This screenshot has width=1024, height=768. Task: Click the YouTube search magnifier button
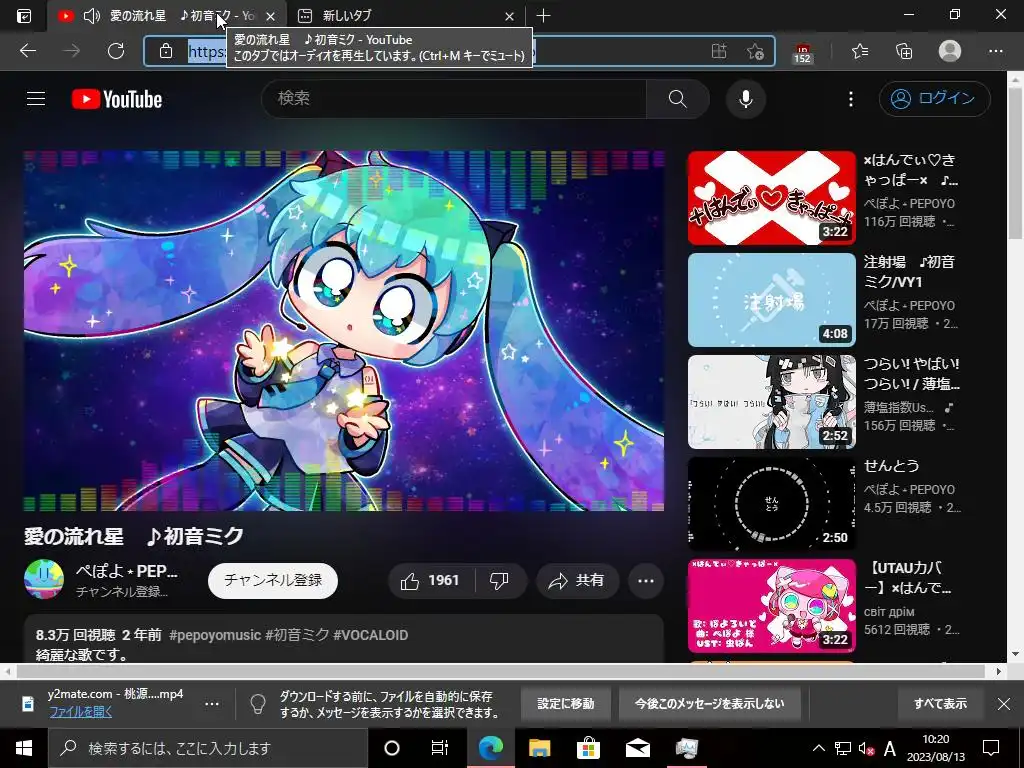click(678, 99)
